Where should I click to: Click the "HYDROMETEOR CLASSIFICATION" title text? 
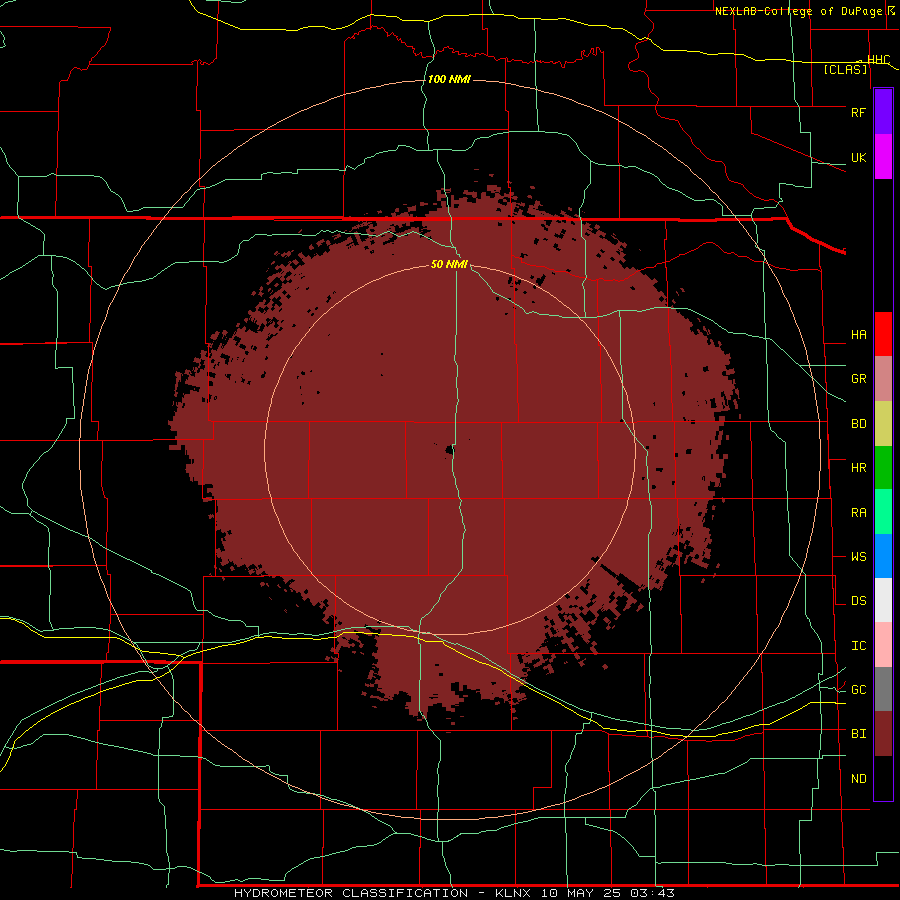(x=351, y=893)
